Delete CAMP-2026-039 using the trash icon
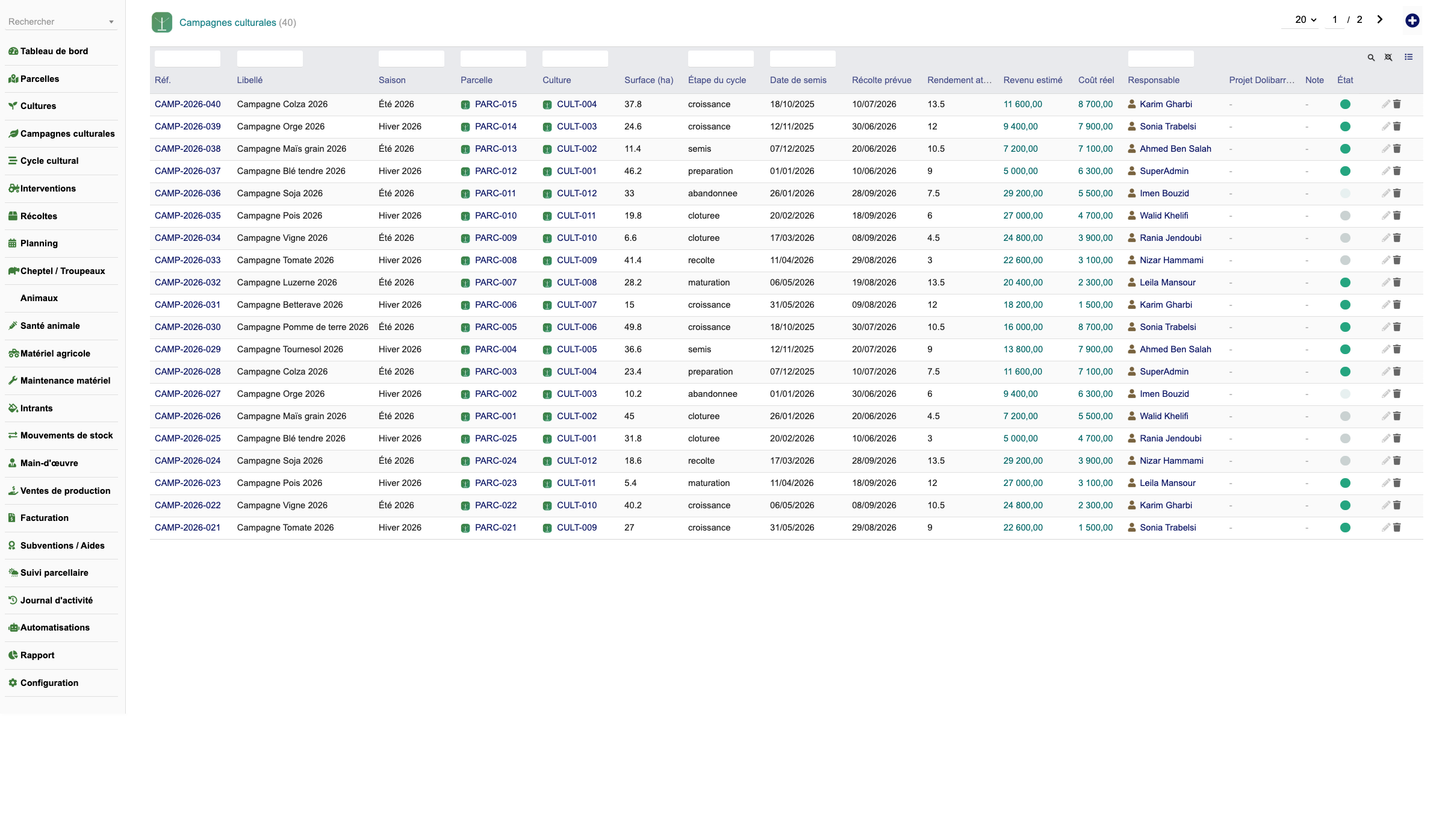 pos(1397,127)
